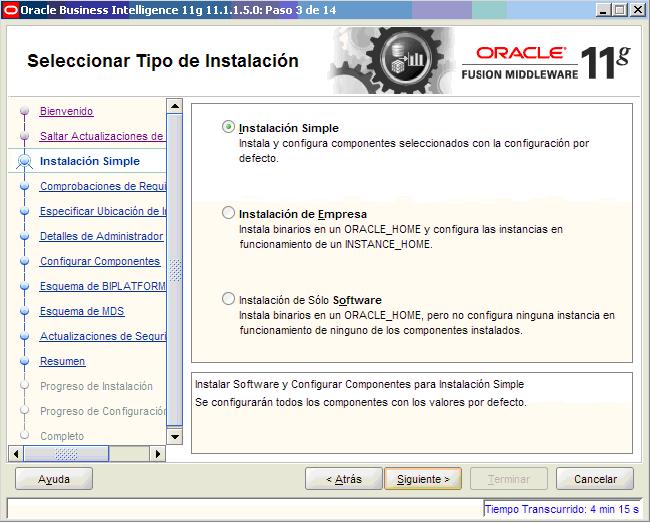Open Ayuda help
The image size is (650, 523).
tap(54, 479)
